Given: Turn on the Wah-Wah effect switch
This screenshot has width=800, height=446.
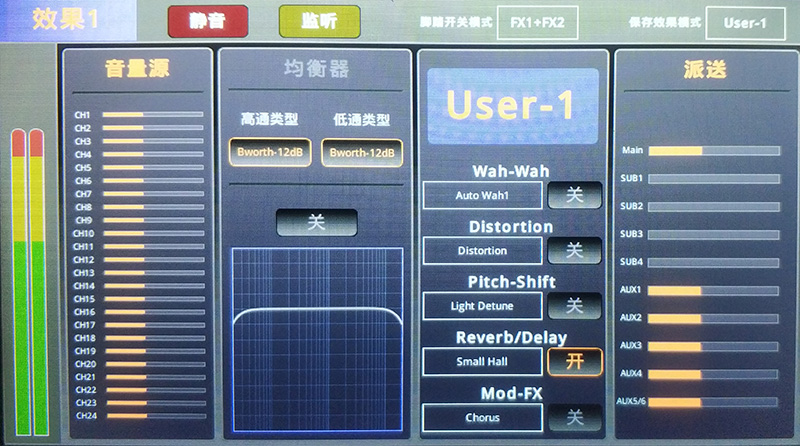Looking at the screenshot, I should click(x=575, y=195).
